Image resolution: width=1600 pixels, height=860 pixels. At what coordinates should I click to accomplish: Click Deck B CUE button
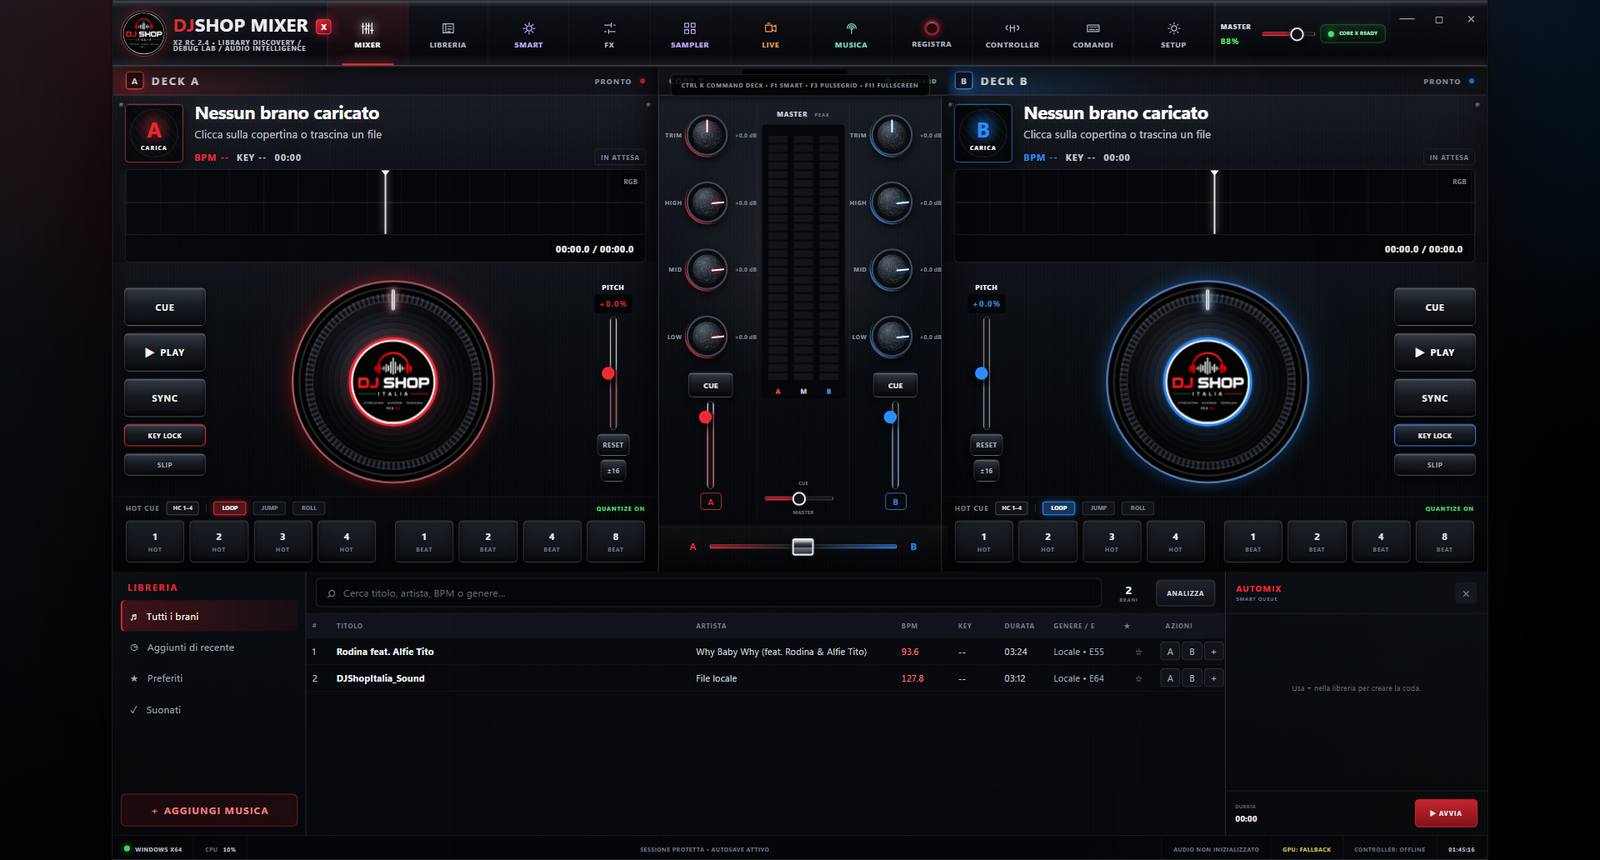point(1434,307)
